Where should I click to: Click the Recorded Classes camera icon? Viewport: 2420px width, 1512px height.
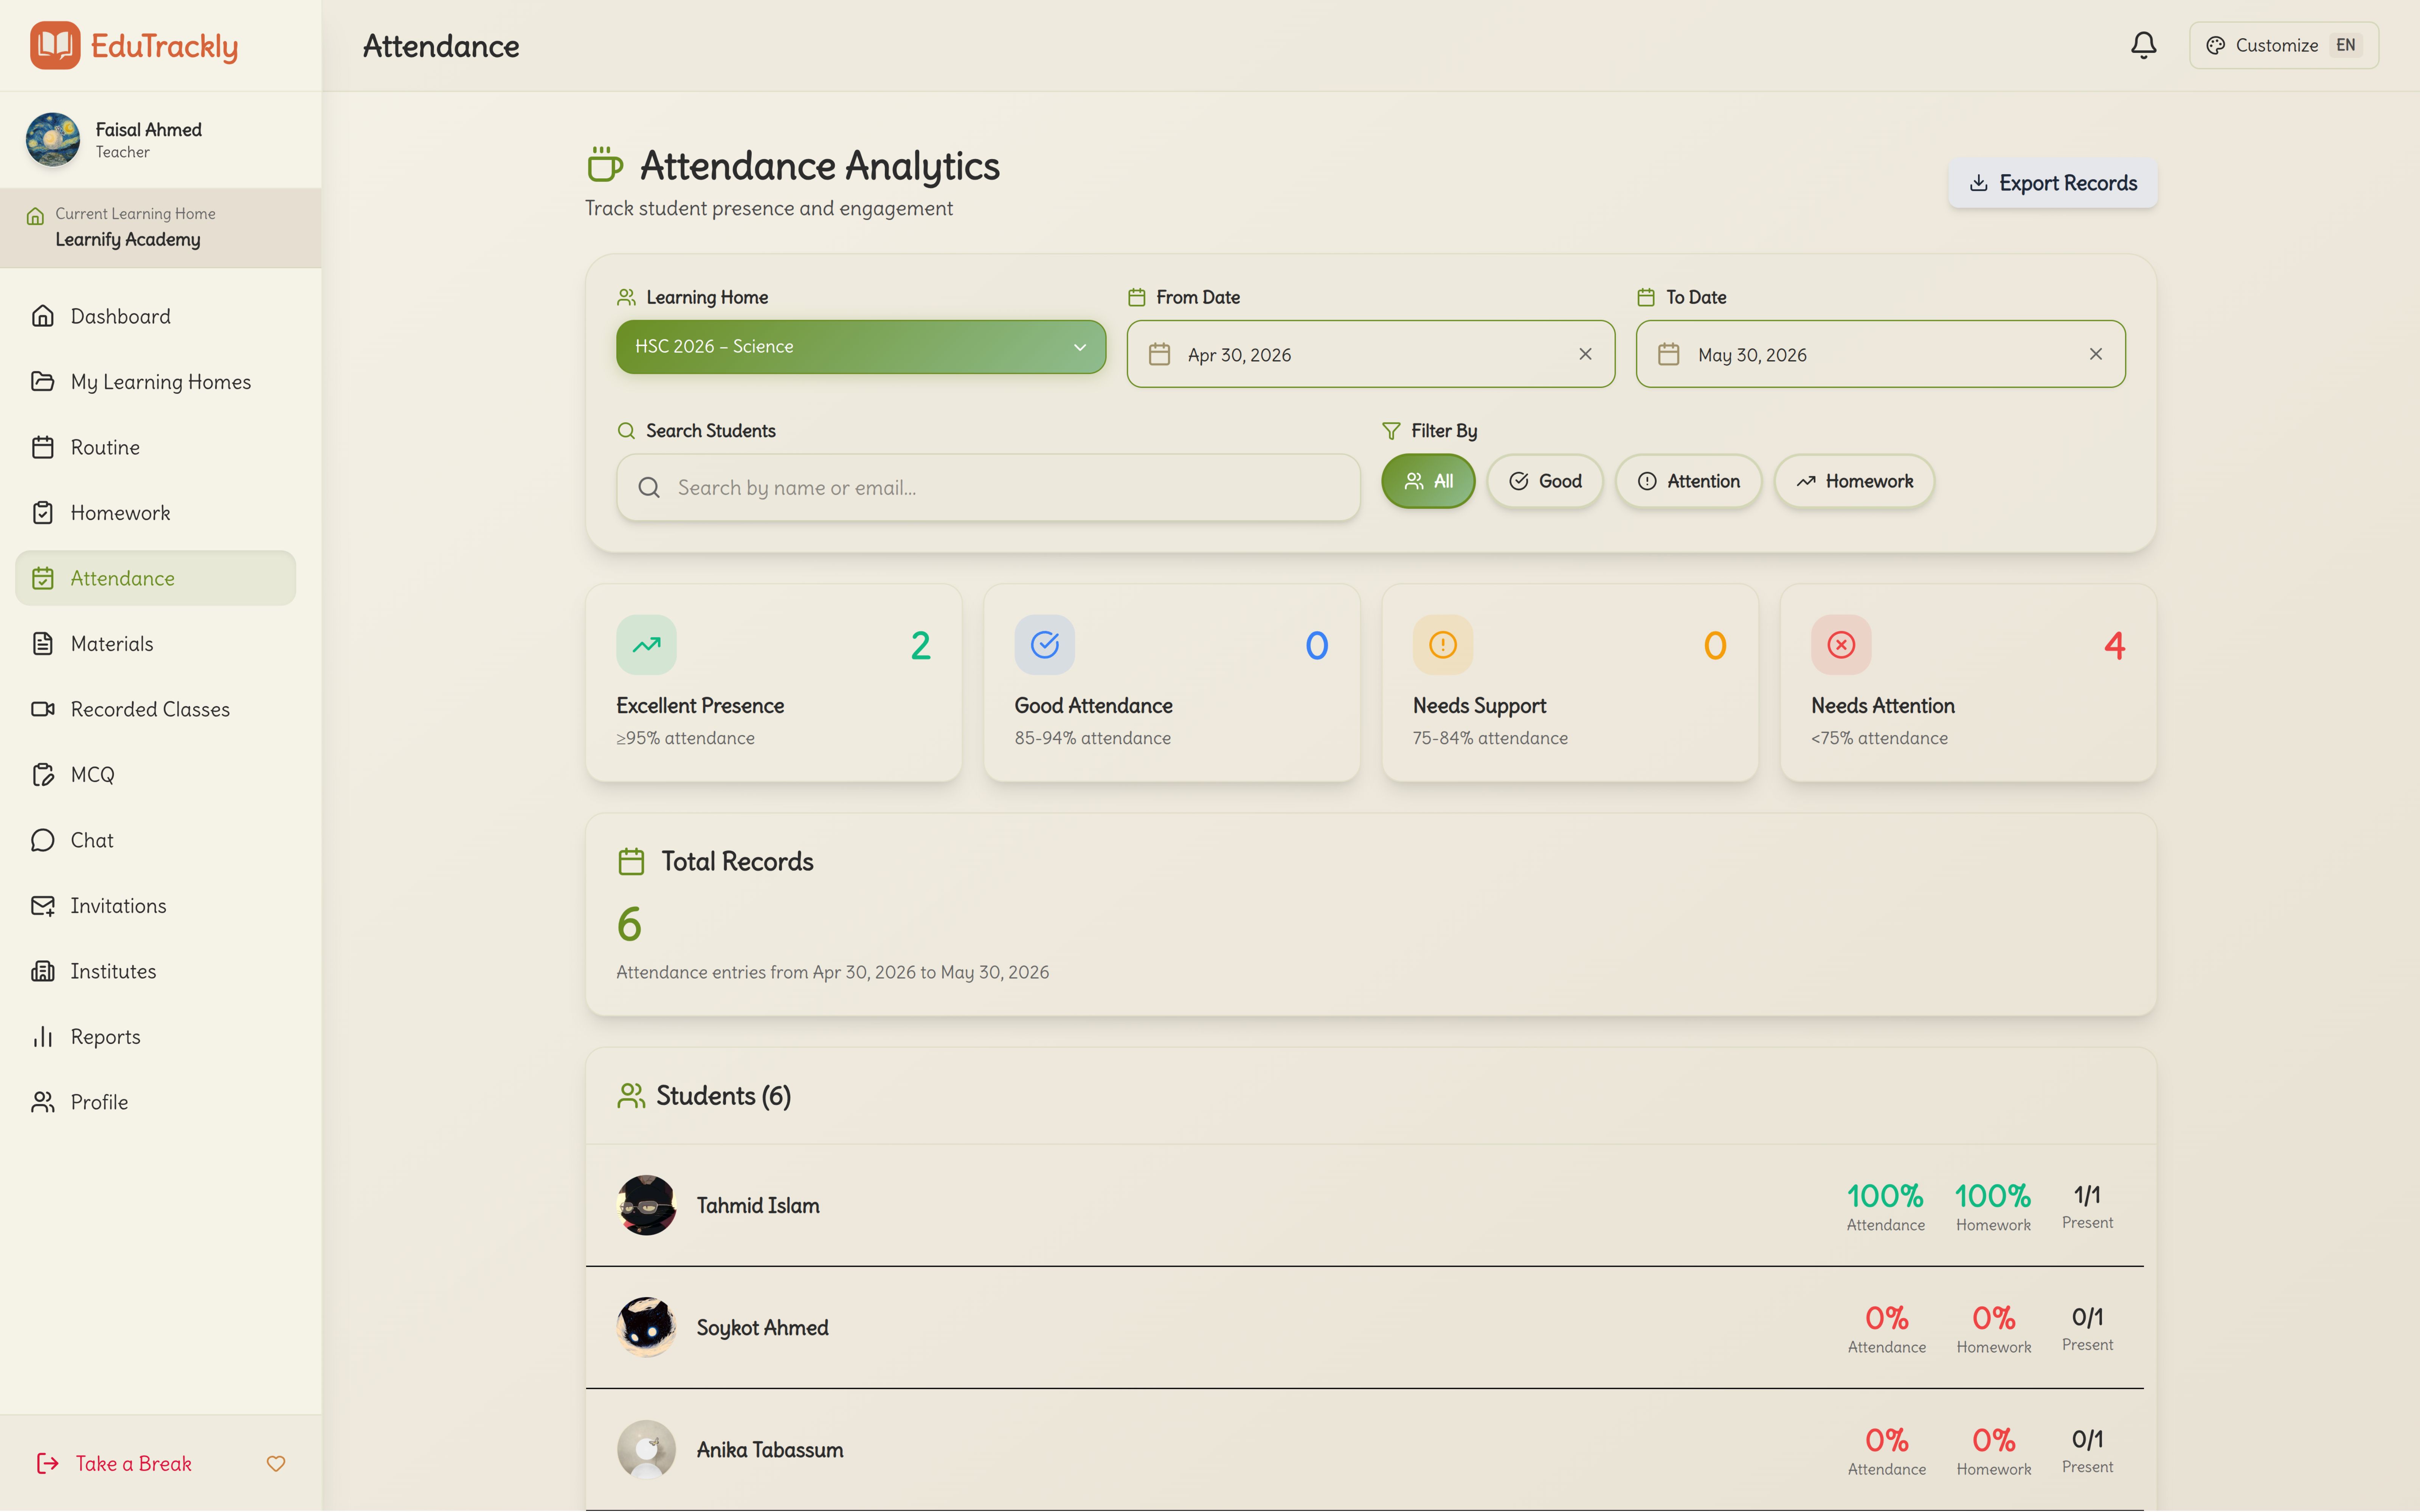pos(42,709)
